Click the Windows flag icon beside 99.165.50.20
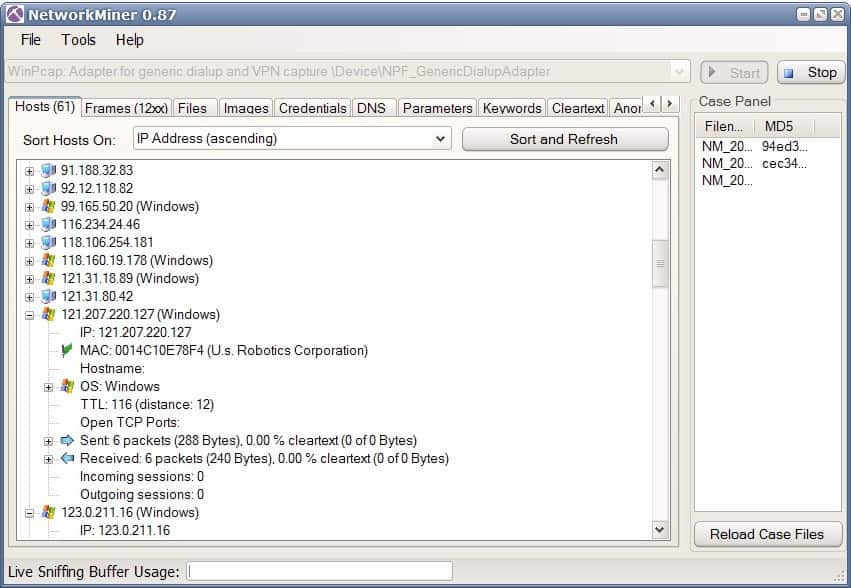 click(48, 206)
